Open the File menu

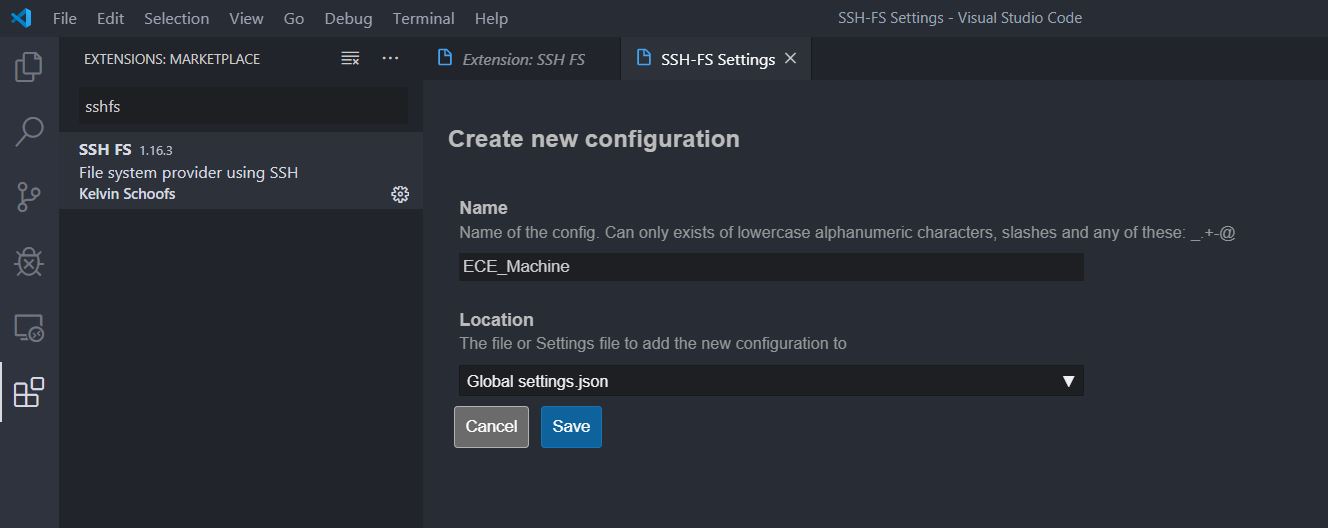tap(64, 18)
